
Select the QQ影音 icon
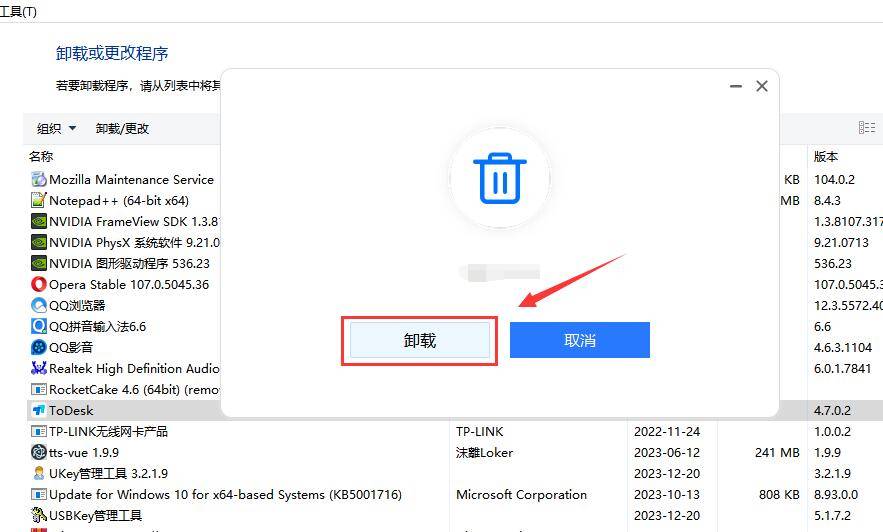point(38,347)
